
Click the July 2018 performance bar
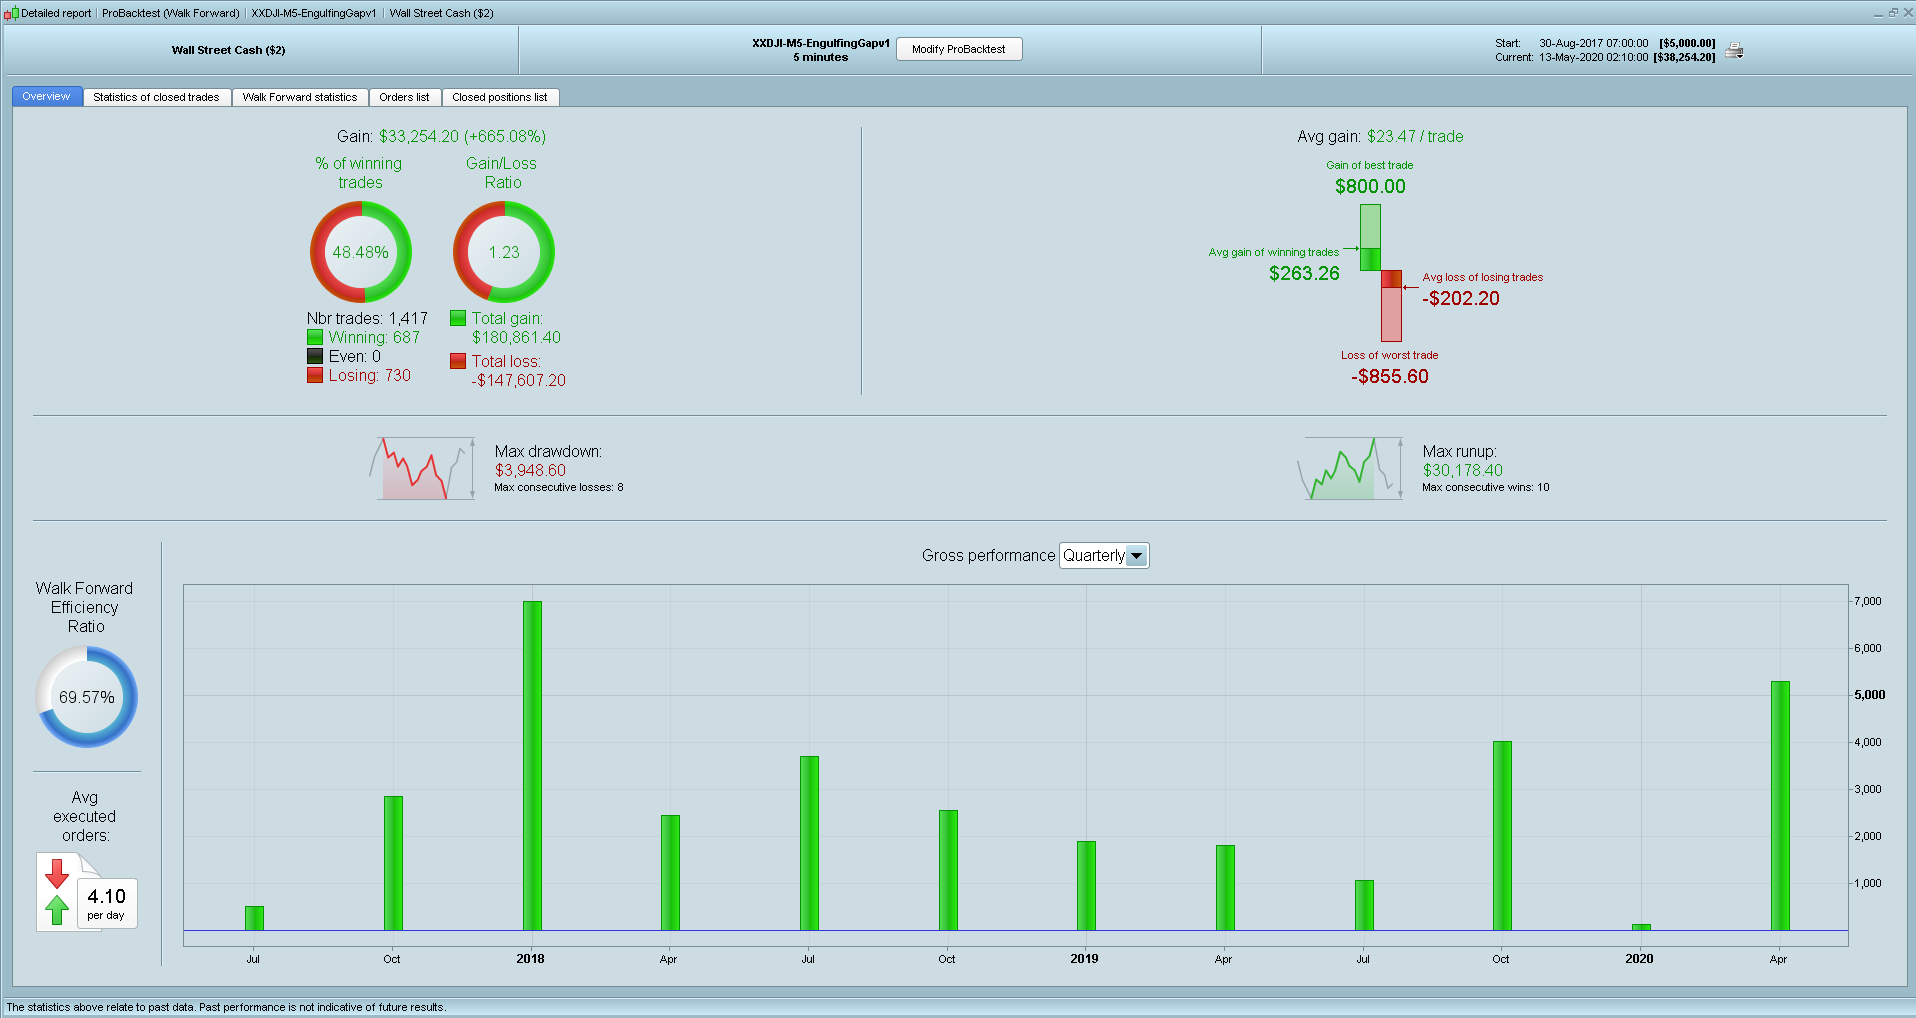[809, 844]
